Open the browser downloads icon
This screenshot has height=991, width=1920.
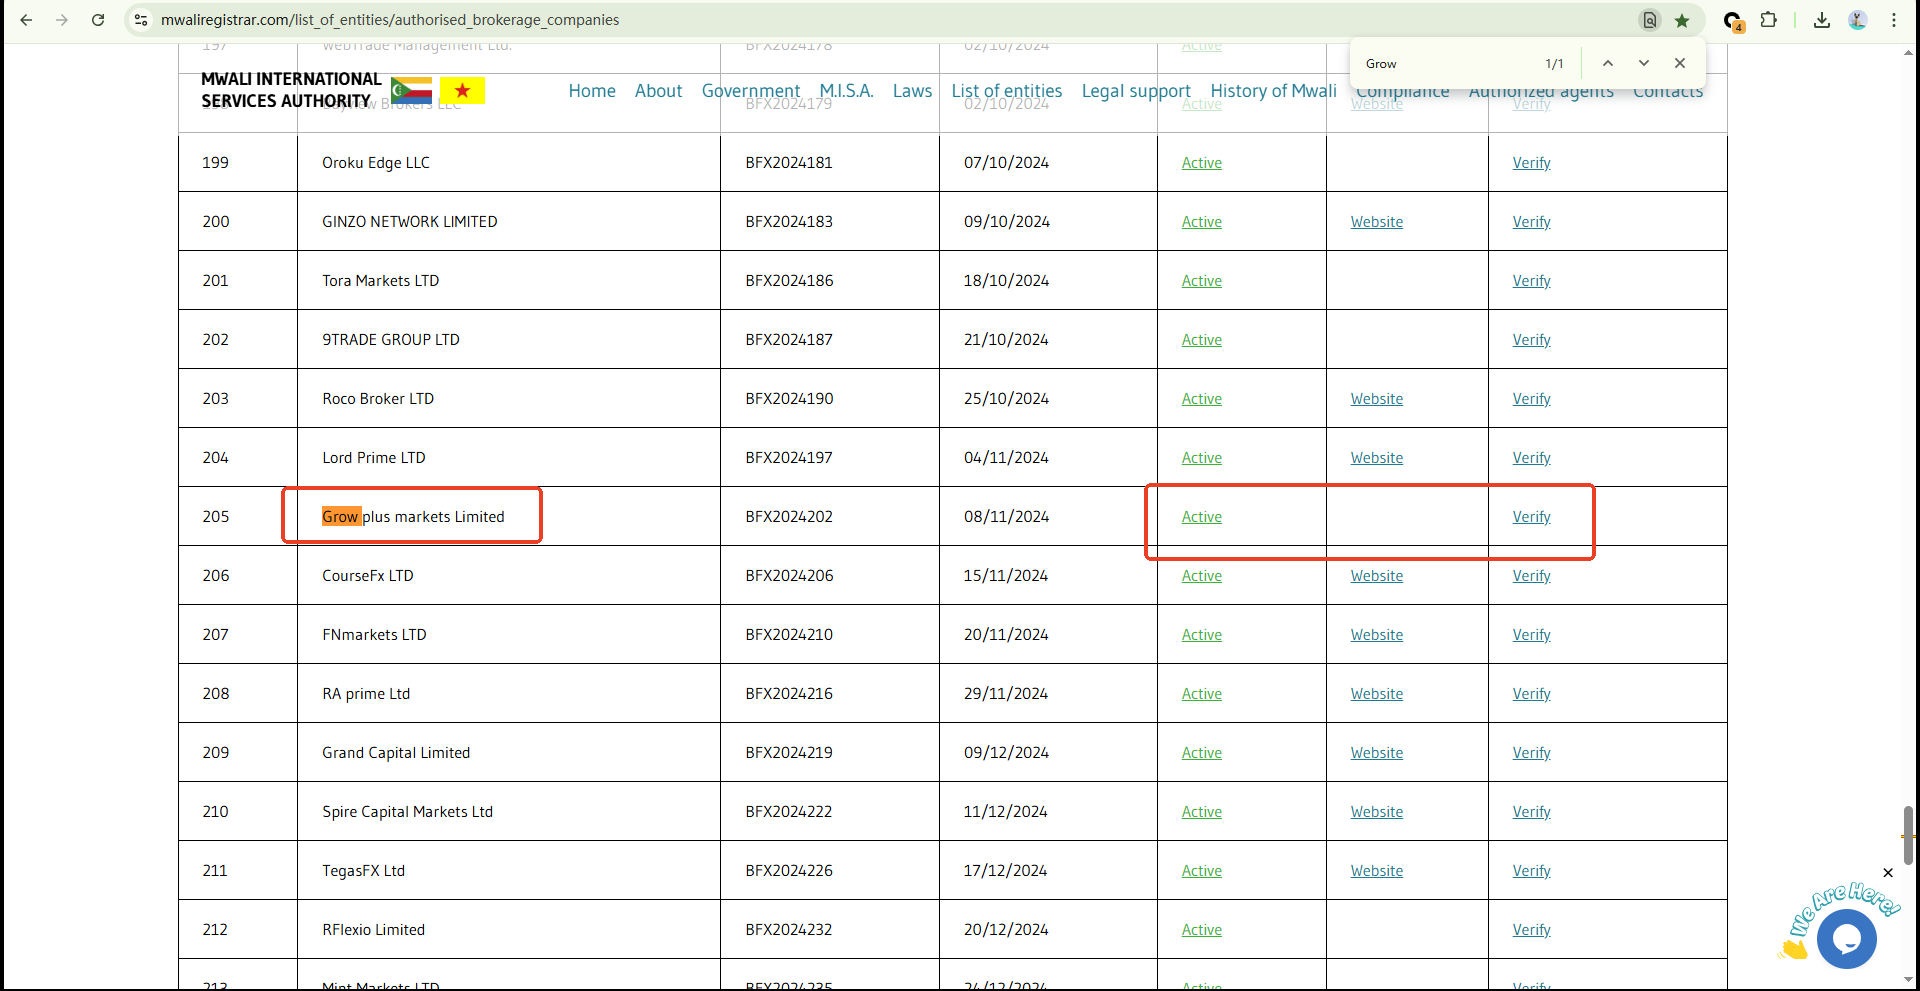click(x=1821, y=20)
